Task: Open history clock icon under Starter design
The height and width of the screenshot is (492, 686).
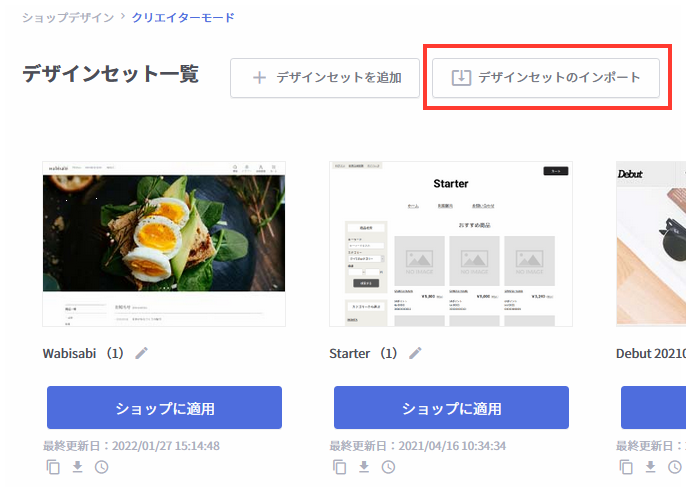Action: coord(388,467)
